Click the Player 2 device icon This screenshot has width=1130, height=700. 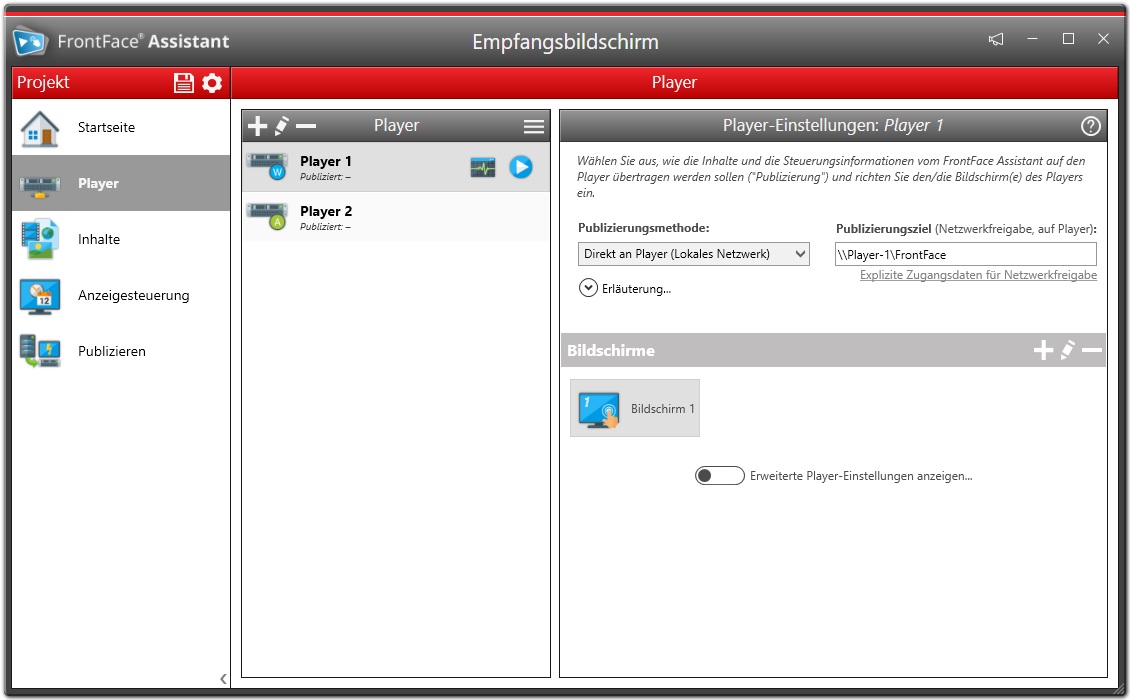pyautogui.click(x=267, y=216)
